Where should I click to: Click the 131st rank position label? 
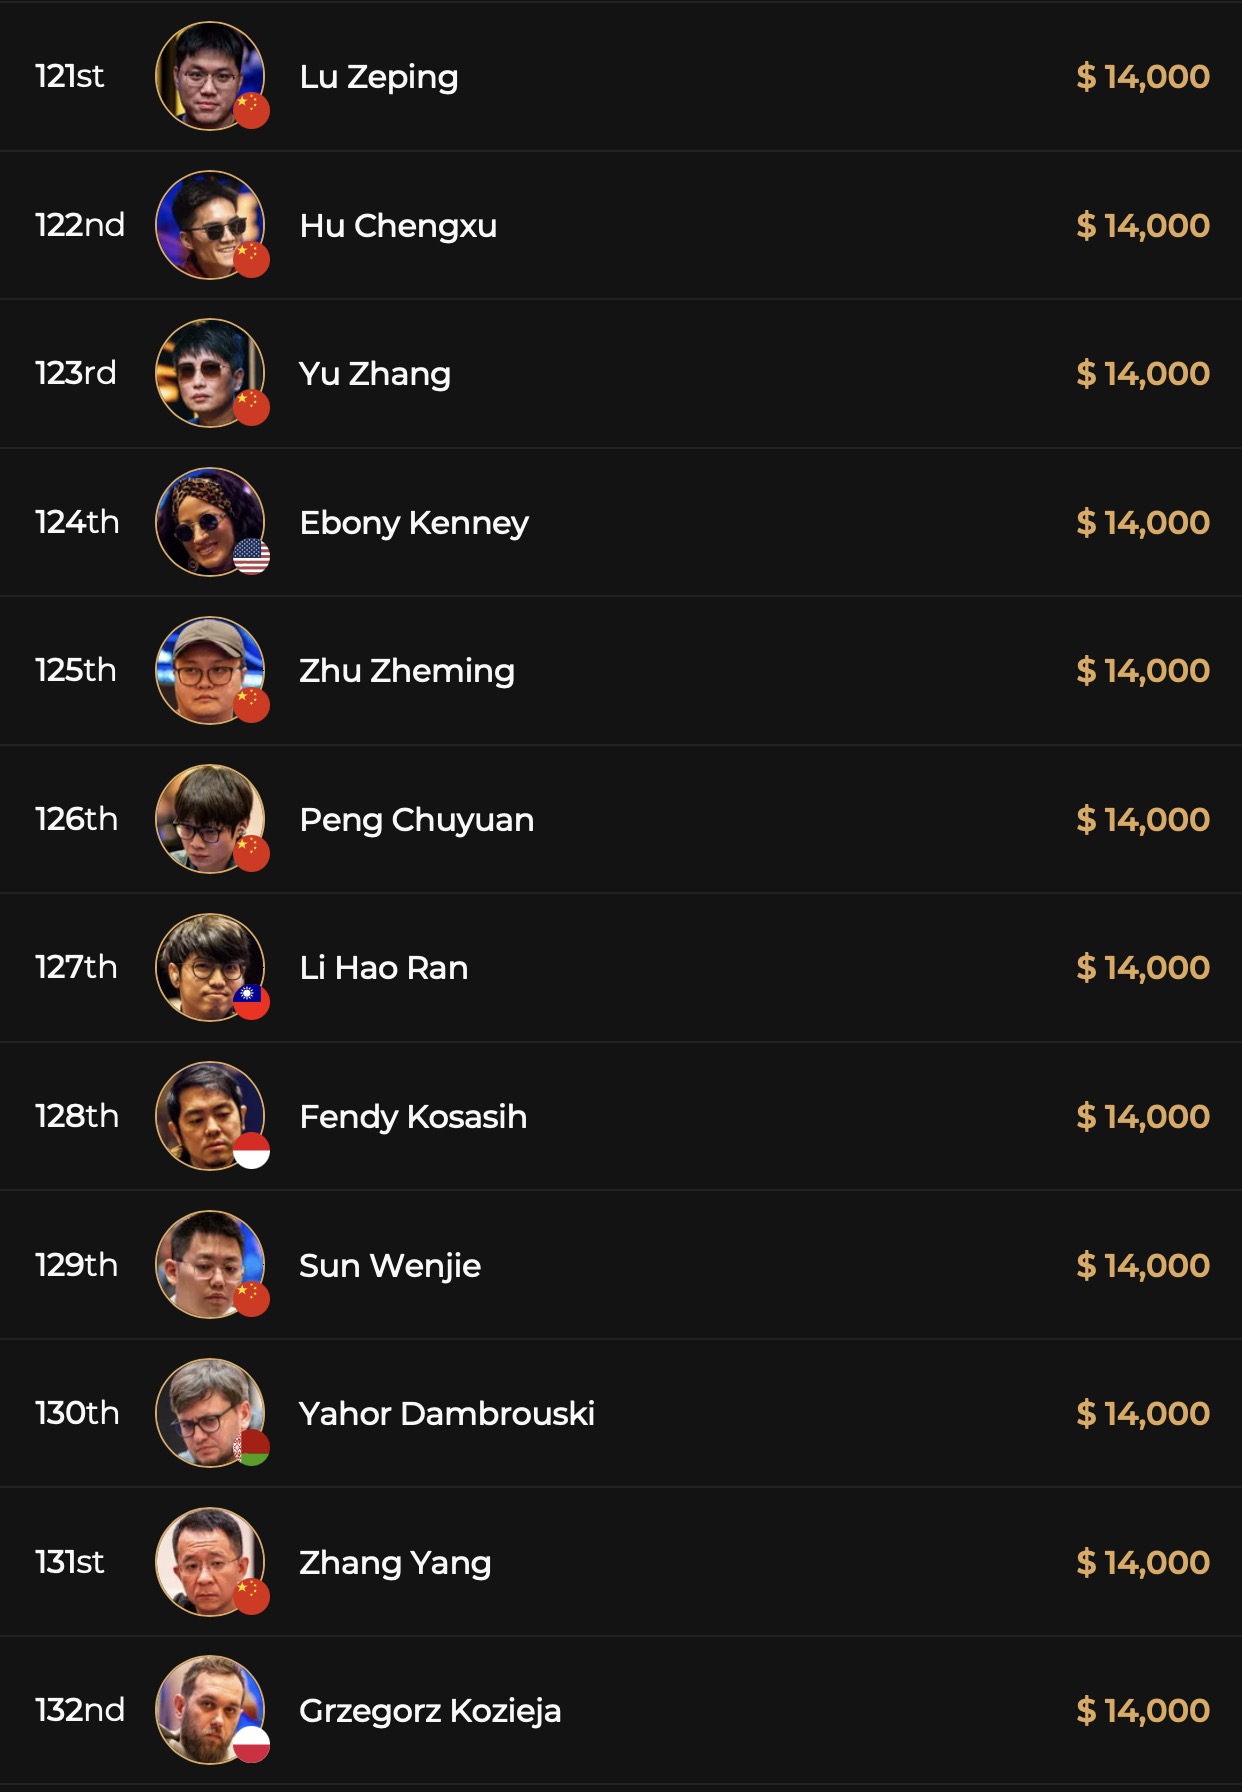tap(69, 1562)
